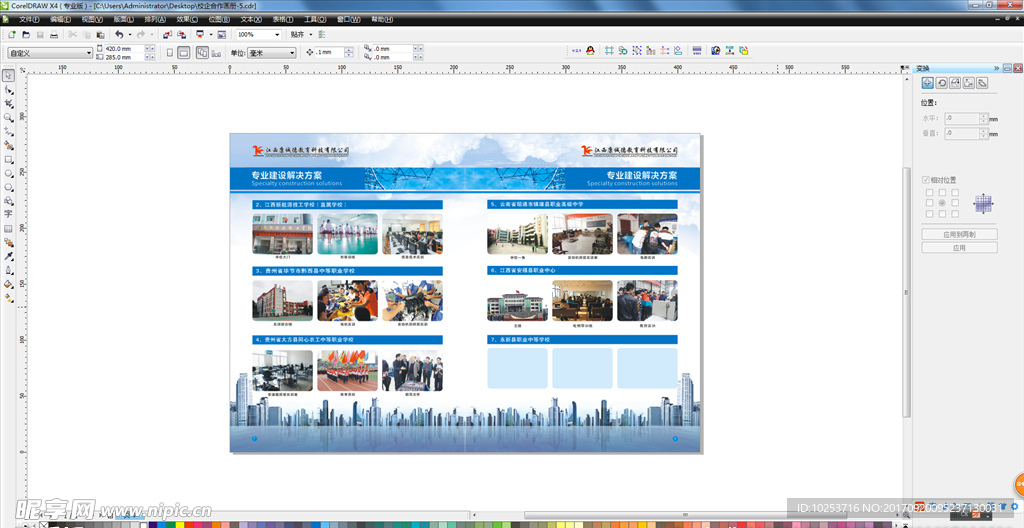Screen dimensions: 1024x528
Task: Open the 文件(F) menu
Action: pyautogui.click(x=29, y=20)
